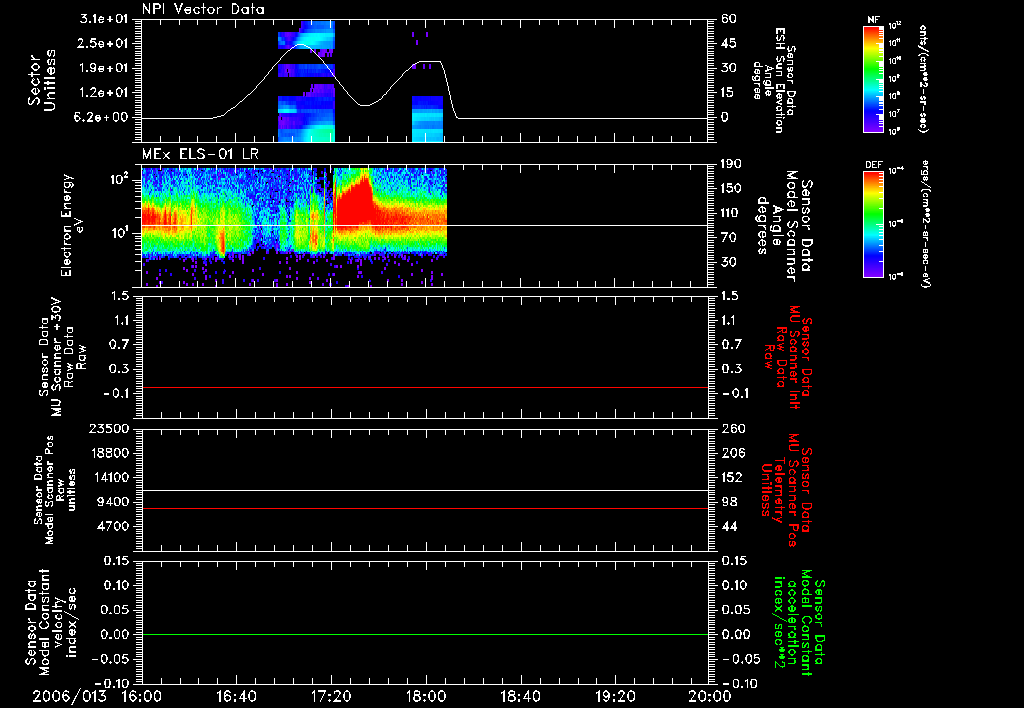Click the 70 scanner angle tick label
The image size is (1024, 708).
click(x=729, y=237)
